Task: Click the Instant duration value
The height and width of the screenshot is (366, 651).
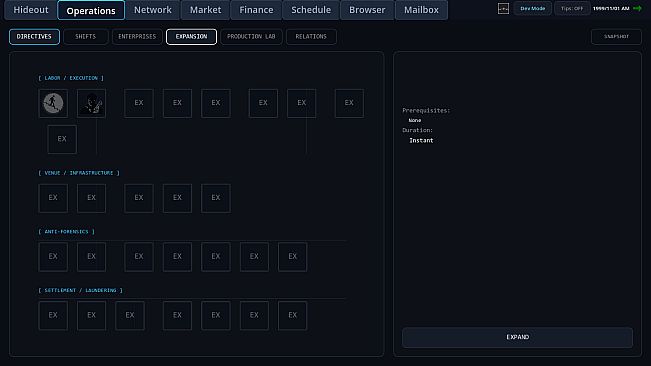Action: click(x=421, y=140)
